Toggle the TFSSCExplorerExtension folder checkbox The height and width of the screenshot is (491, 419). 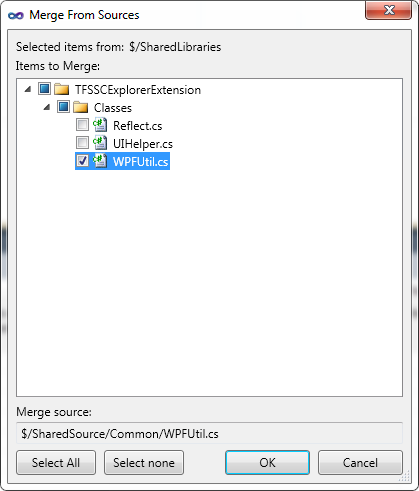(44, 89)
